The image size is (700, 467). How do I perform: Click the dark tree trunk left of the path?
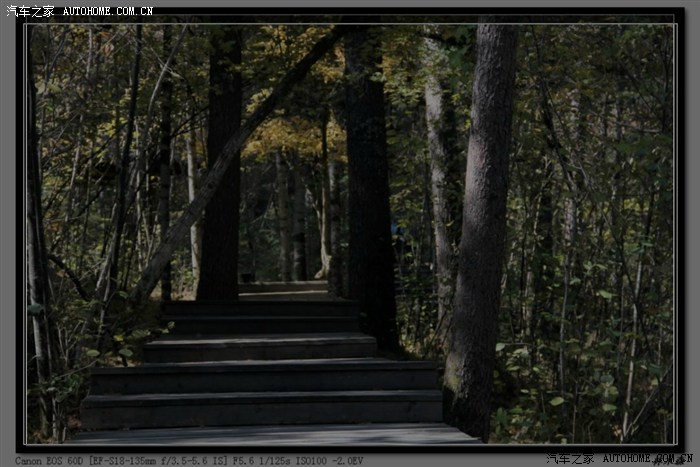tap(220, 170)
